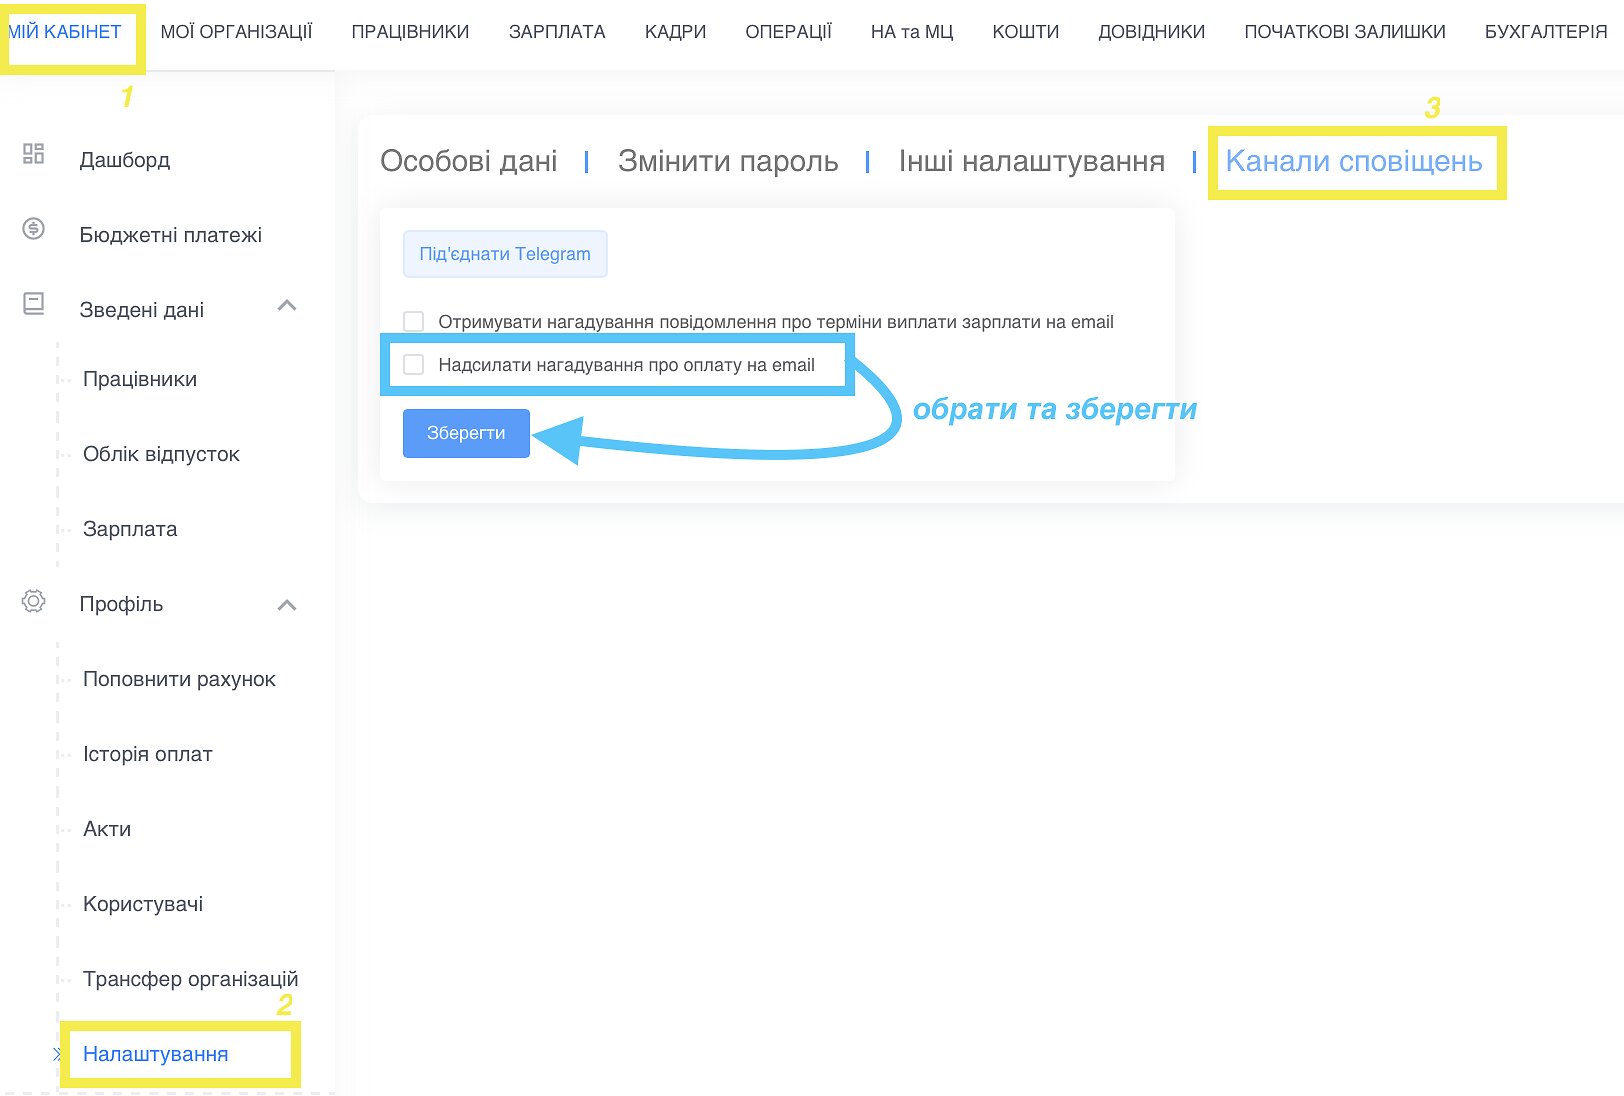The width and height of the screenshot is (1624, 1096).
Task: Open the Канали сповіщень tab
Action: click(x=1353, y=161)
